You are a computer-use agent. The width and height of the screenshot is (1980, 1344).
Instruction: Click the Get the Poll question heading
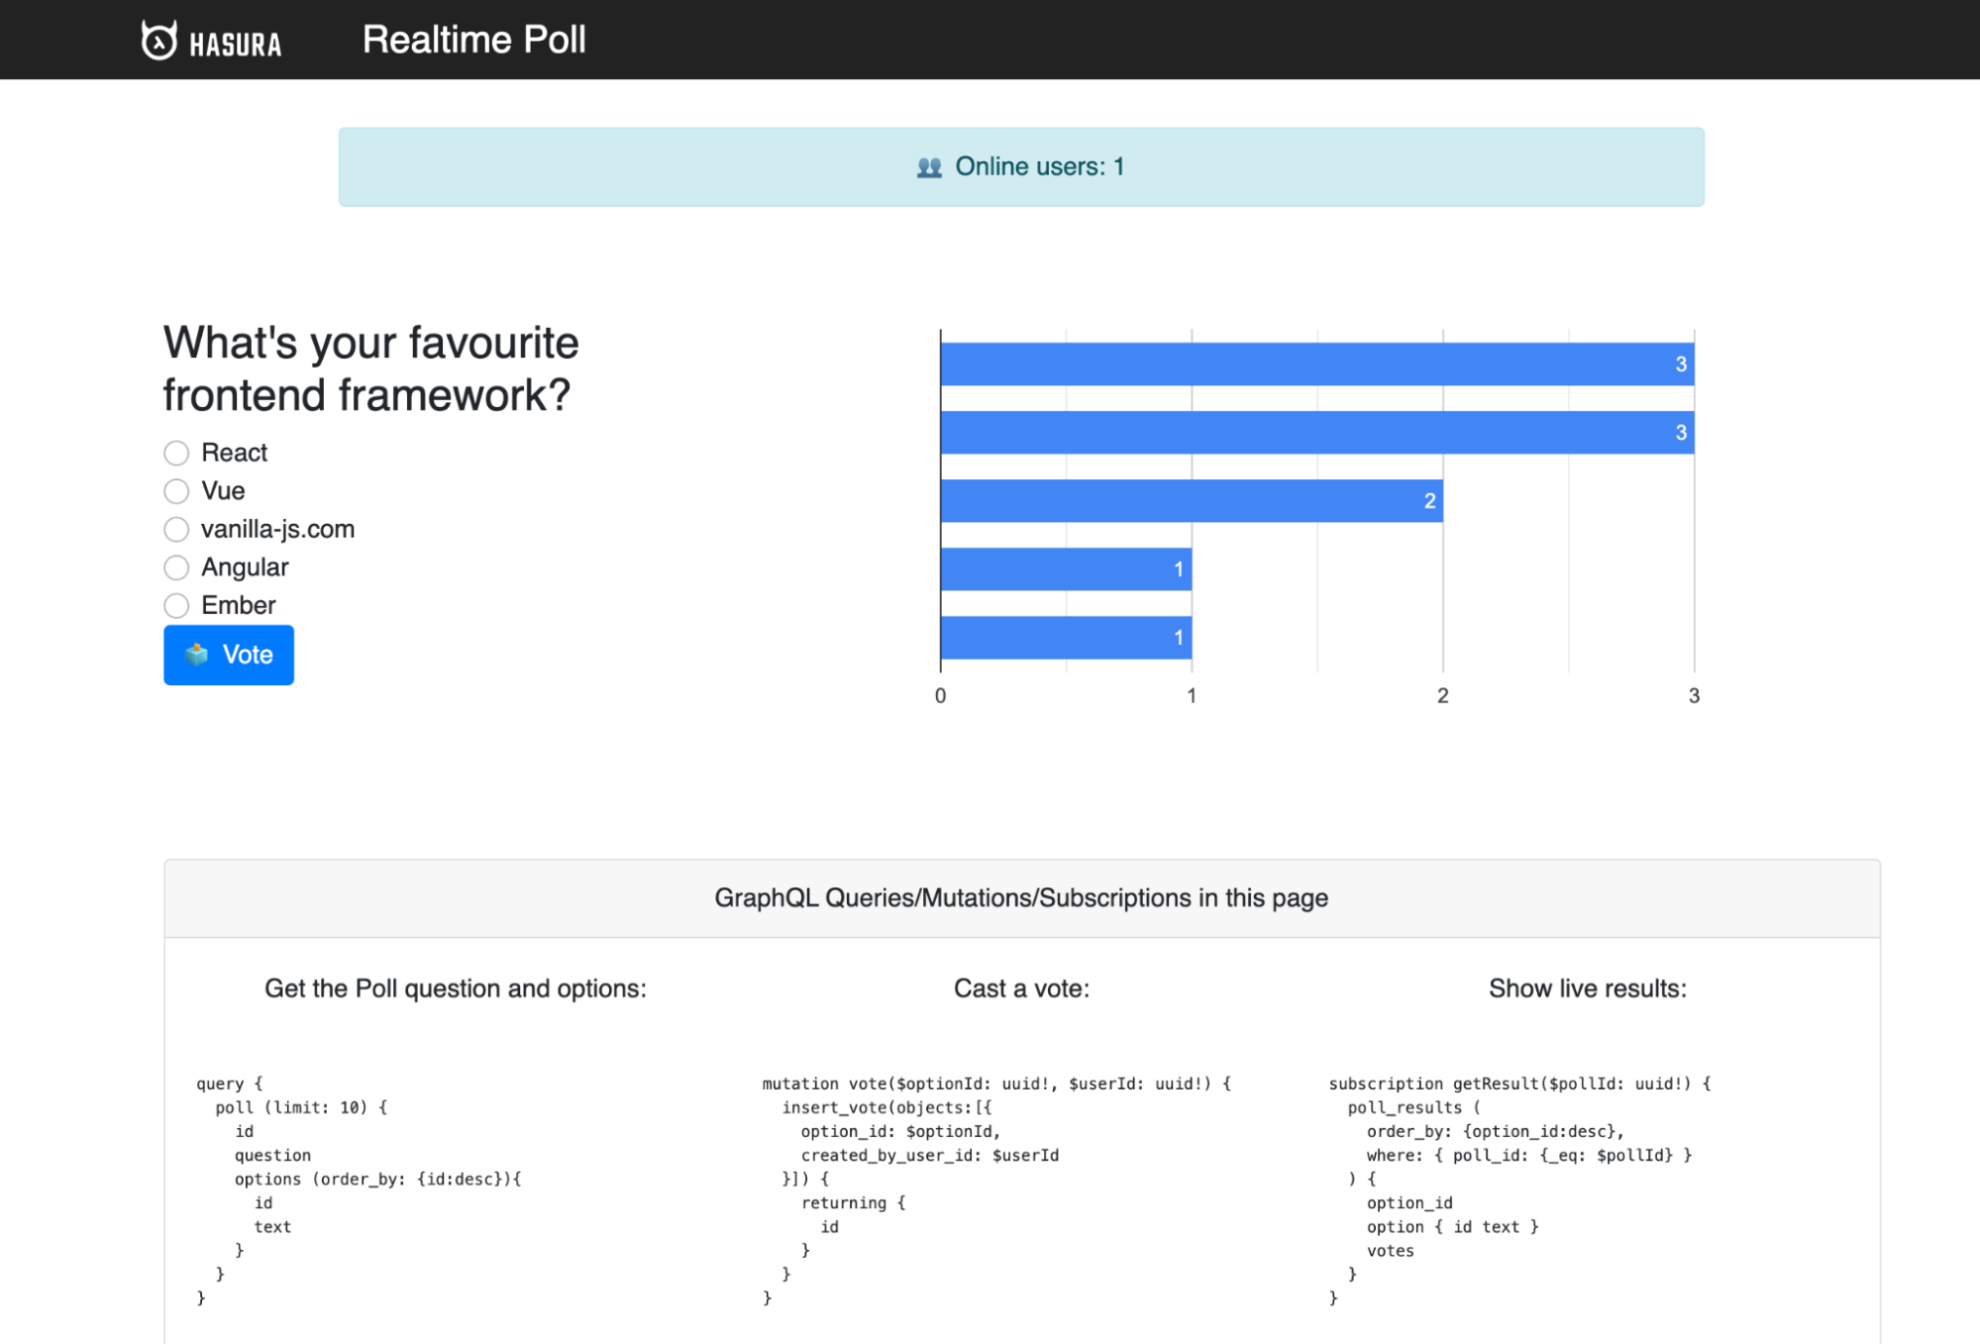click(x=455, y=988)
